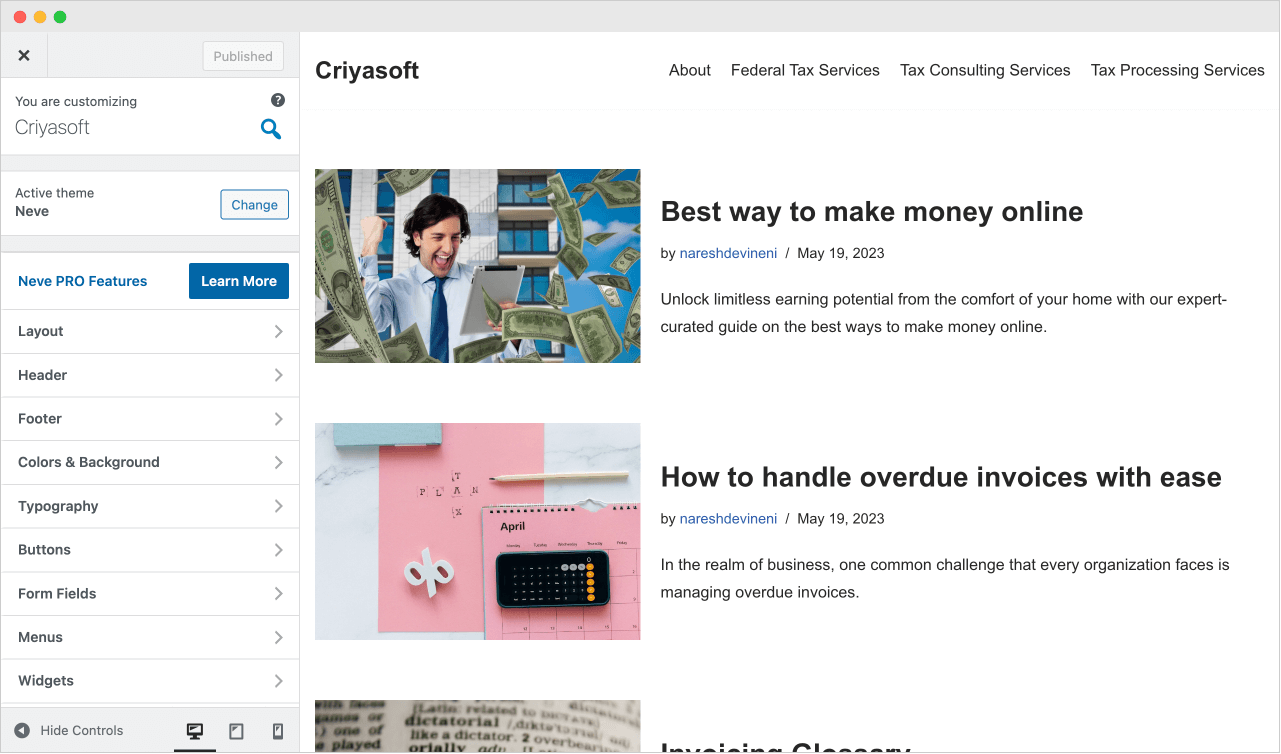Click the Change theme button

(x=255, y=205)
